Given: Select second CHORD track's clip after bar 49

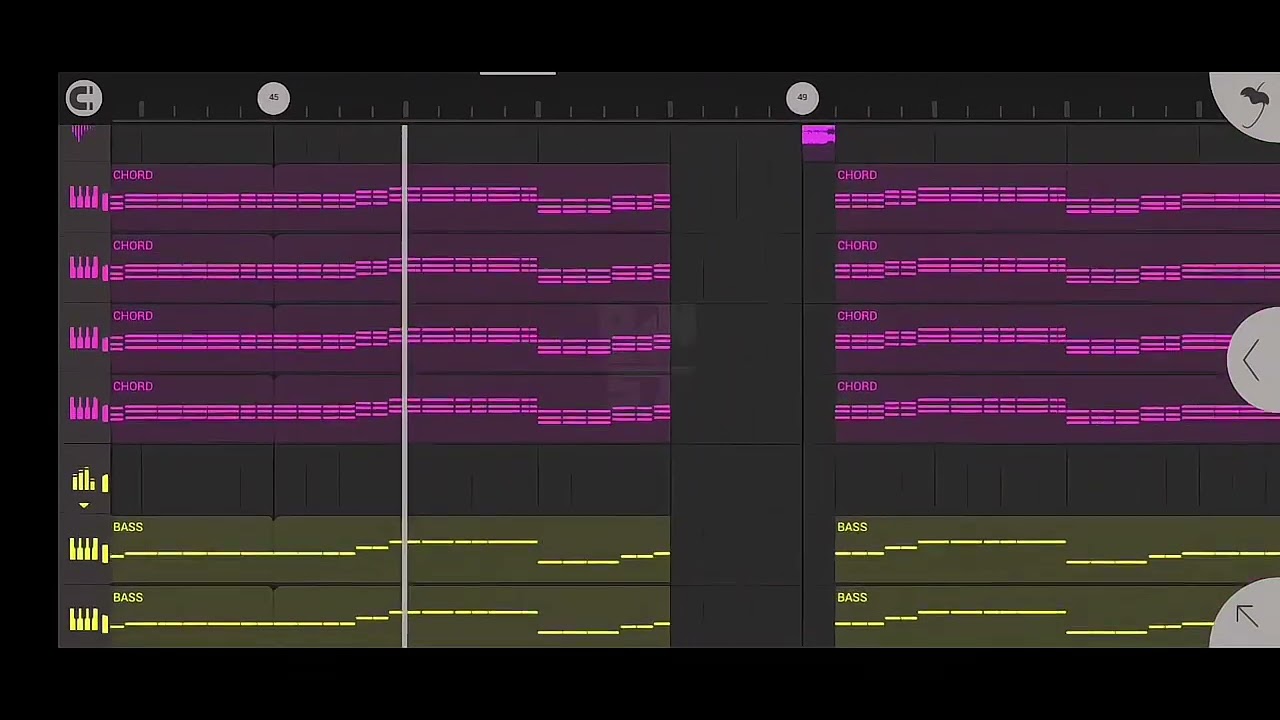Looking at the screenshot, I should point(1057,268).
